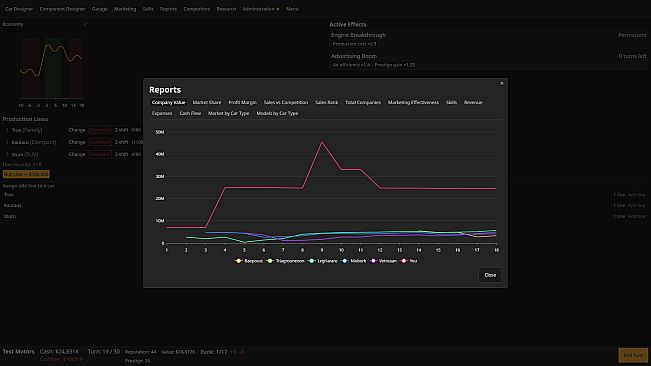This screenshot has width=651, height=366.
Task: Switch to the Market Share tab
Action: click(x=207, y=102)
